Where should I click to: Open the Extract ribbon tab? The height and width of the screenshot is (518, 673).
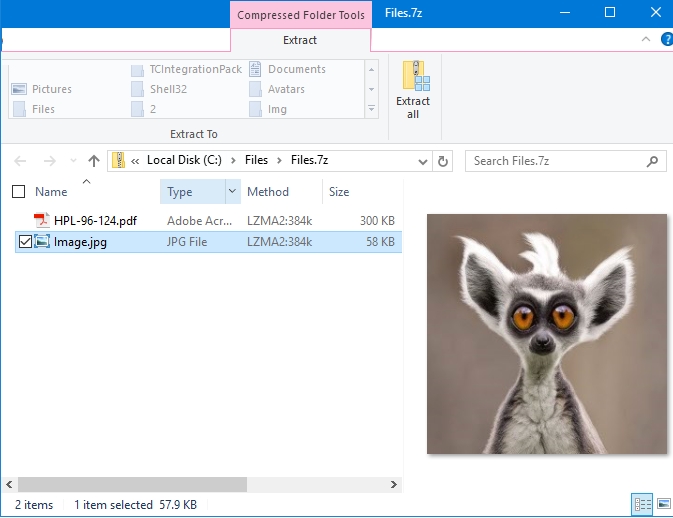300,40
